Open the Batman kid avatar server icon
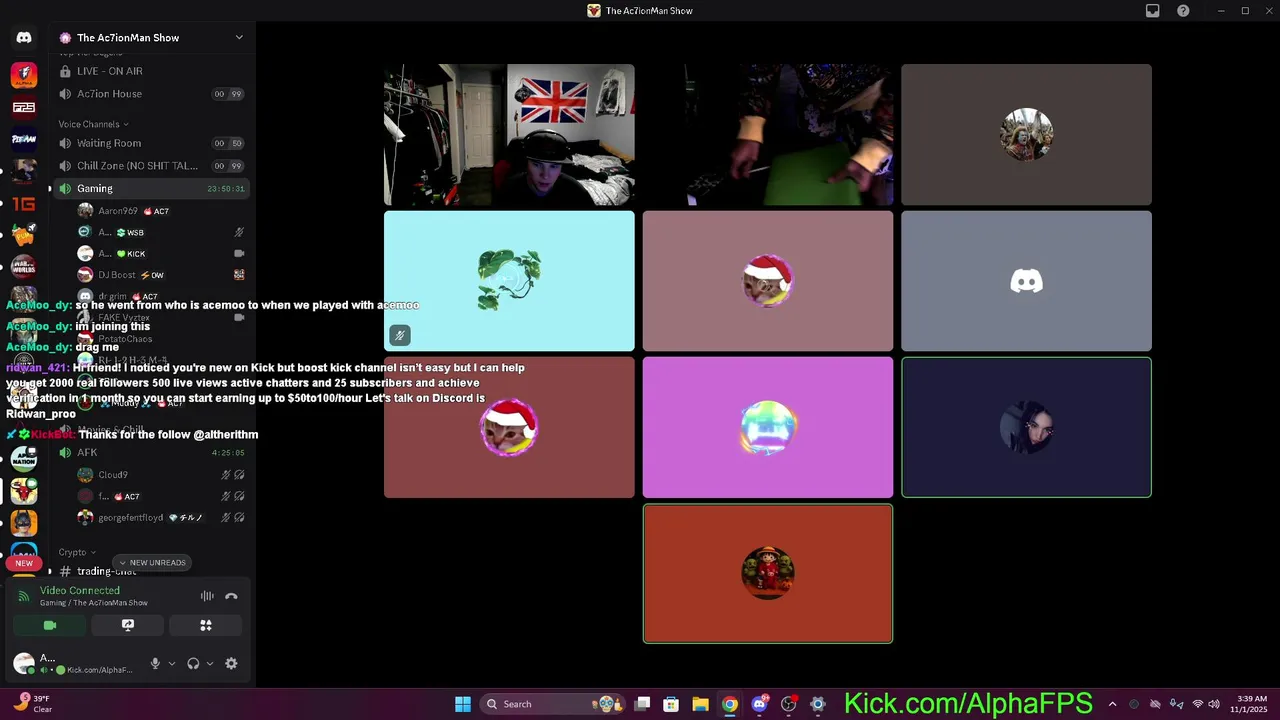The width and height of the screenshot is (1280, 720). click(24, 523)
